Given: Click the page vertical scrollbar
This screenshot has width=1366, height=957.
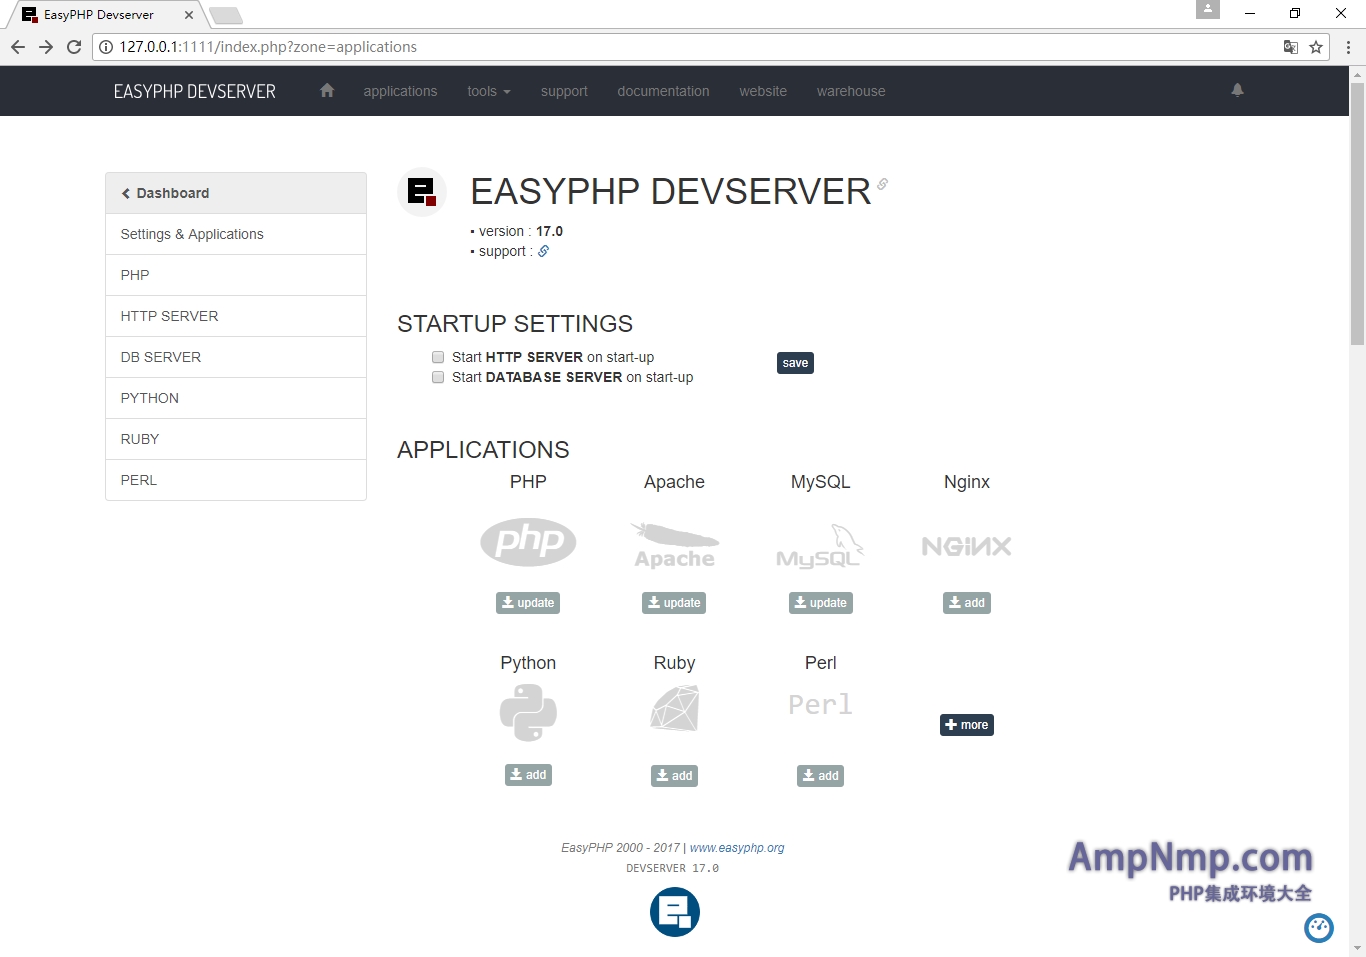Looking at the screenshot, I should point(1357,215).
